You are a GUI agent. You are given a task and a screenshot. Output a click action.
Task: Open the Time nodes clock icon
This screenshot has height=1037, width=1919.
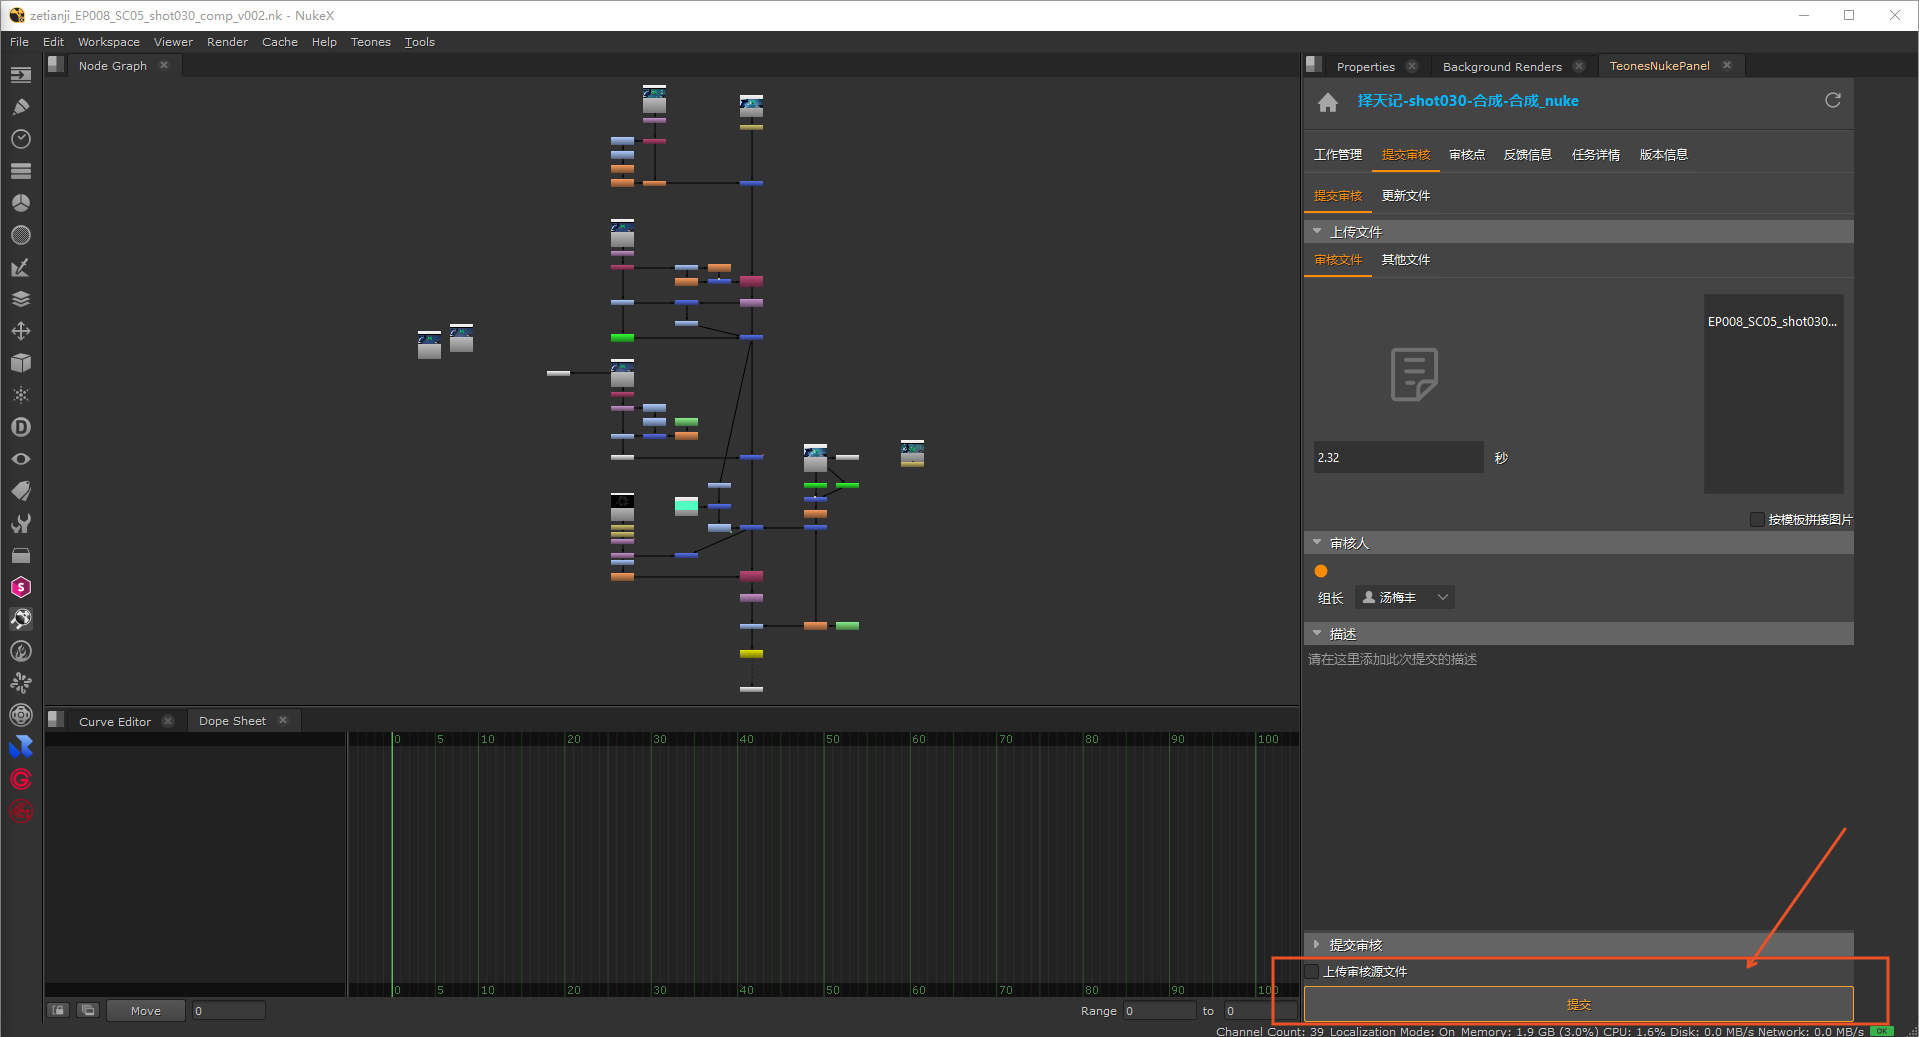(x=21, y=139)
